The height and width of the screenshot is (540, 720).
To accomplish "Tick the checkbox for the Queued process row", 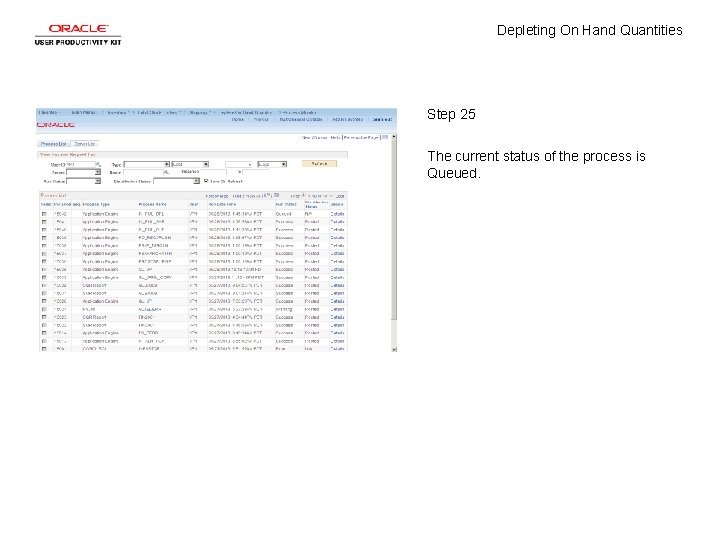I will [44, 214].
